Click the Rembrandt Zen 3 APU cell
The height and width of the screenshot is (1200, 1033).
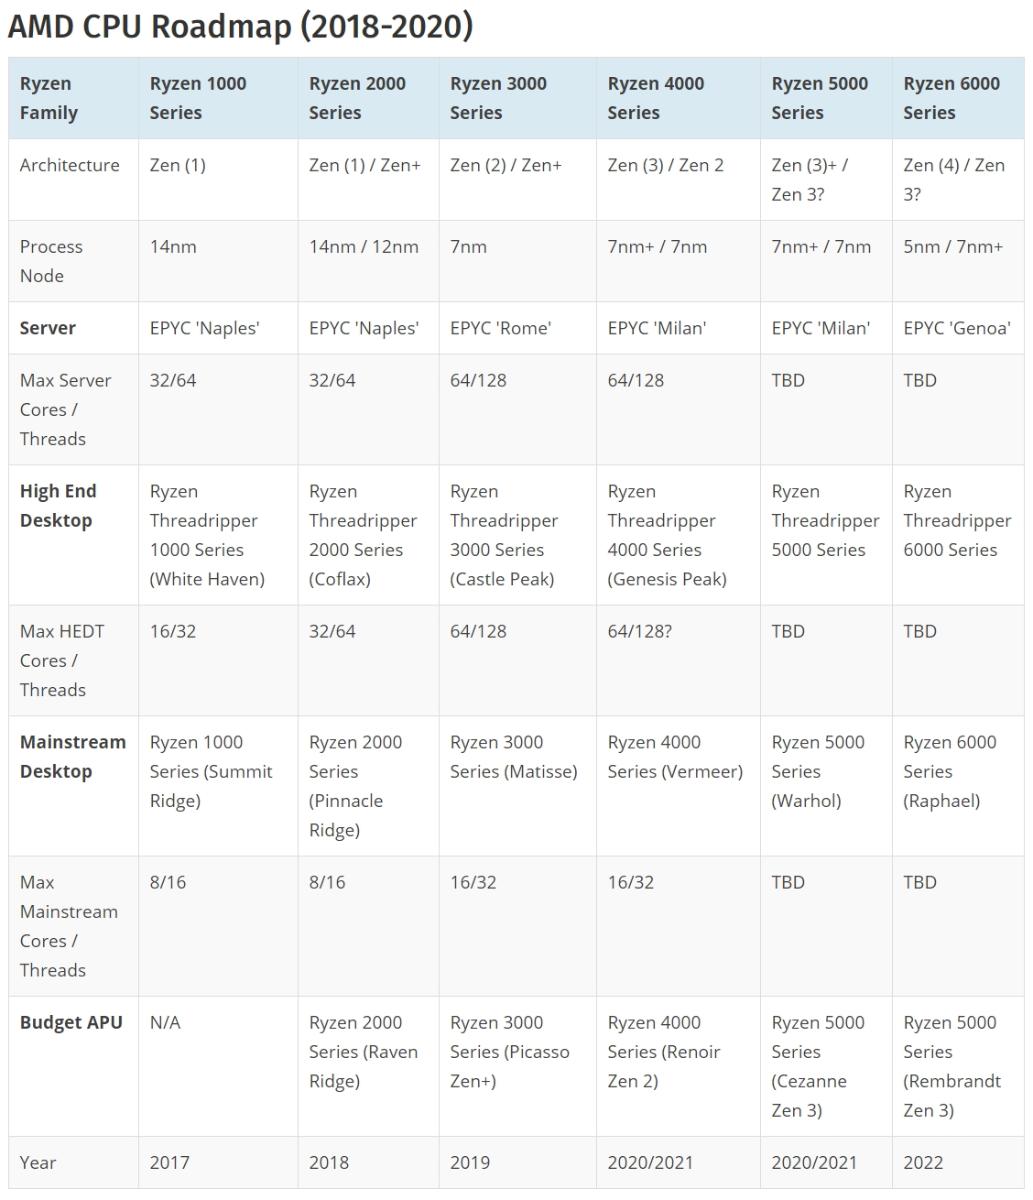(951, 1066)
